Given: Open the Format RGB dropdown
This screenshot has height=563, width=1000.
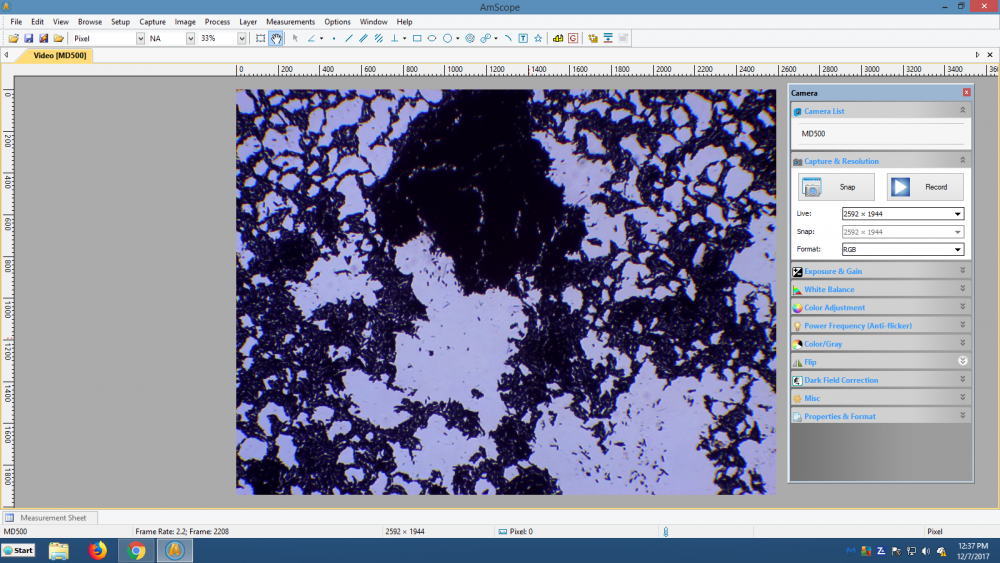Looking at the screenshot, I should [958, 249].
